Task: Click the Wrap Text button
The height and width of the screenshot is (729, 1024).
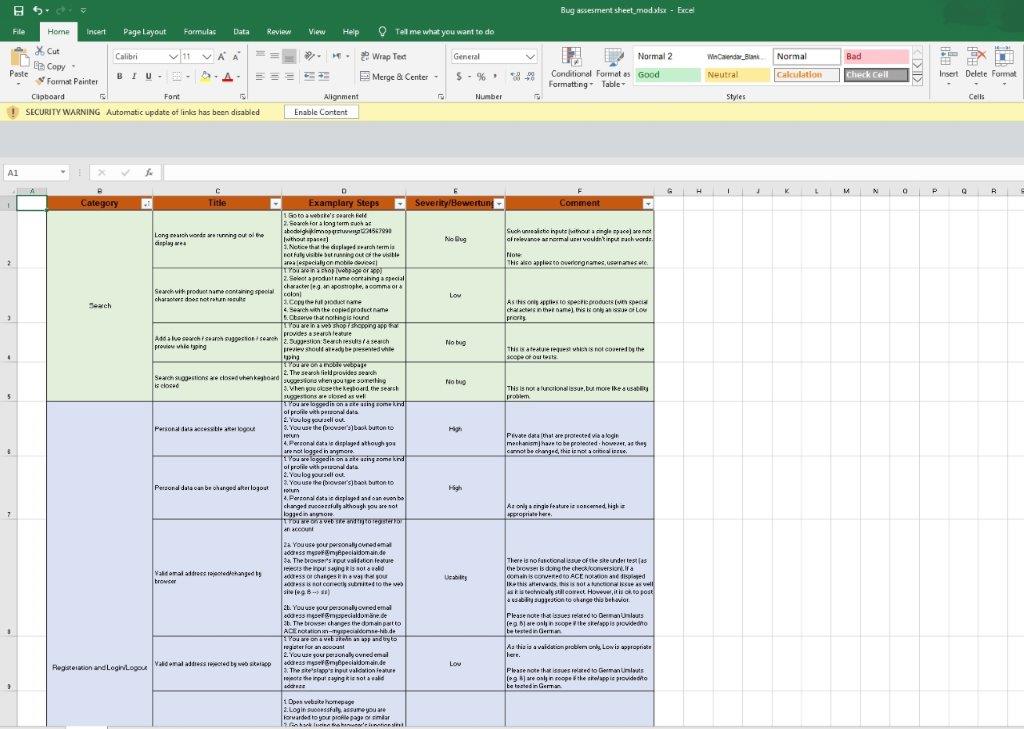Action: click(383, 57)
